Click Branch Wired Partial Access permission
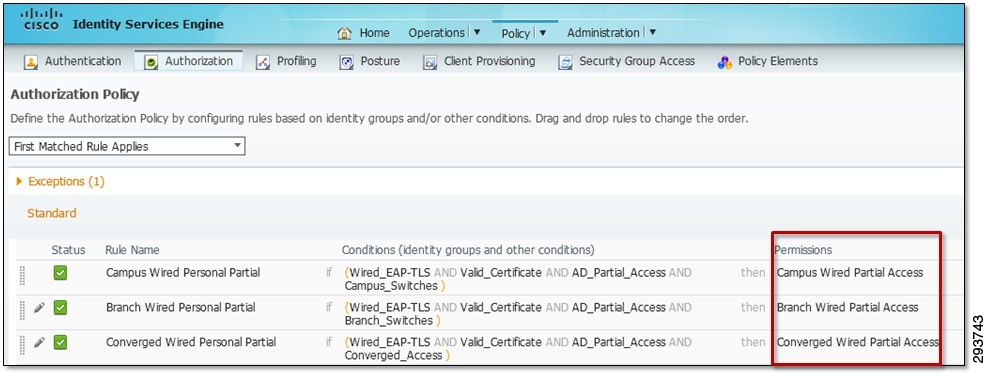The height and width of the screenshot is (375, 991). click(x=848, y=307)
